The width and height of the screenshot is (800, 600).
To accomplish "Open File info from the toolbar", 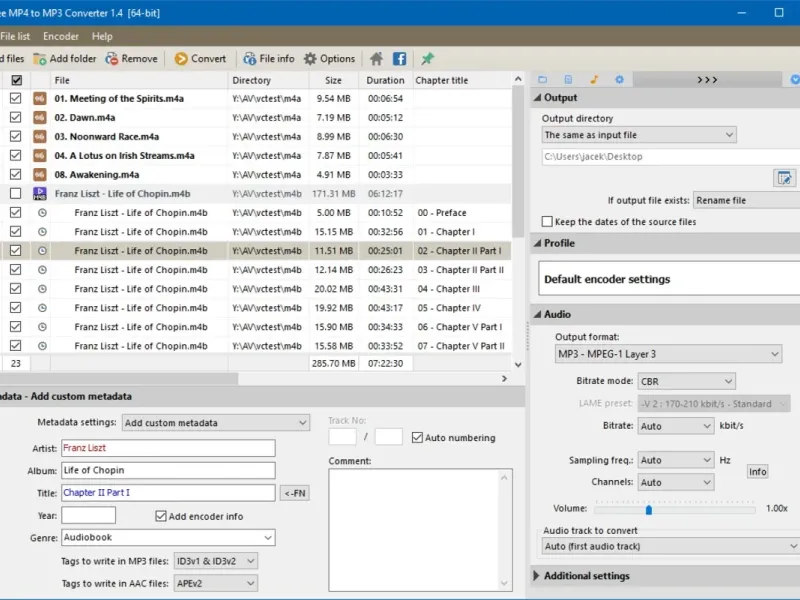I will click(x=248, y=59).
